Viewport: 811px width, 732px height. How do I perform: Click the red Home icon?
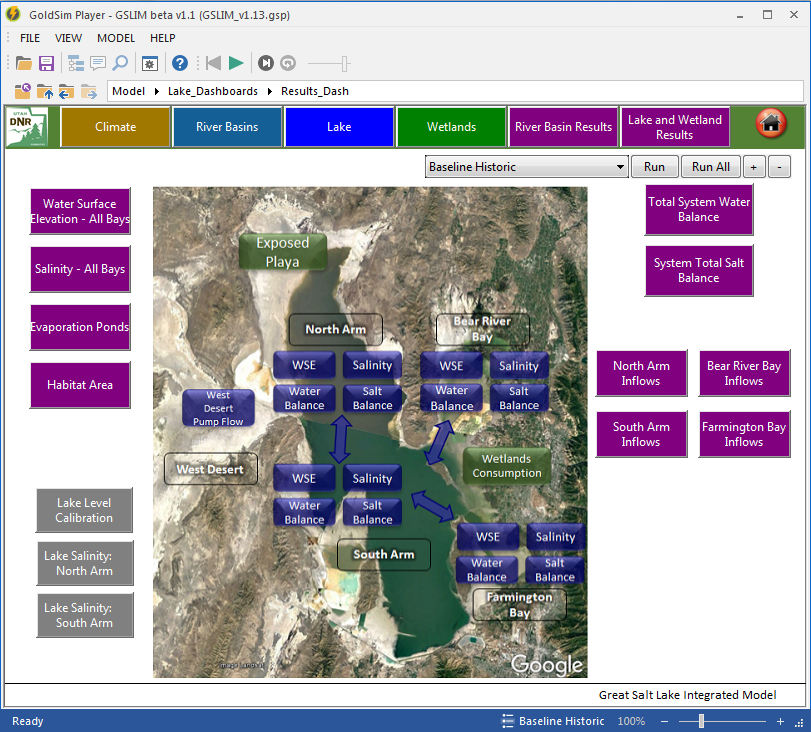pyautogui.click(x=771, y=124)
